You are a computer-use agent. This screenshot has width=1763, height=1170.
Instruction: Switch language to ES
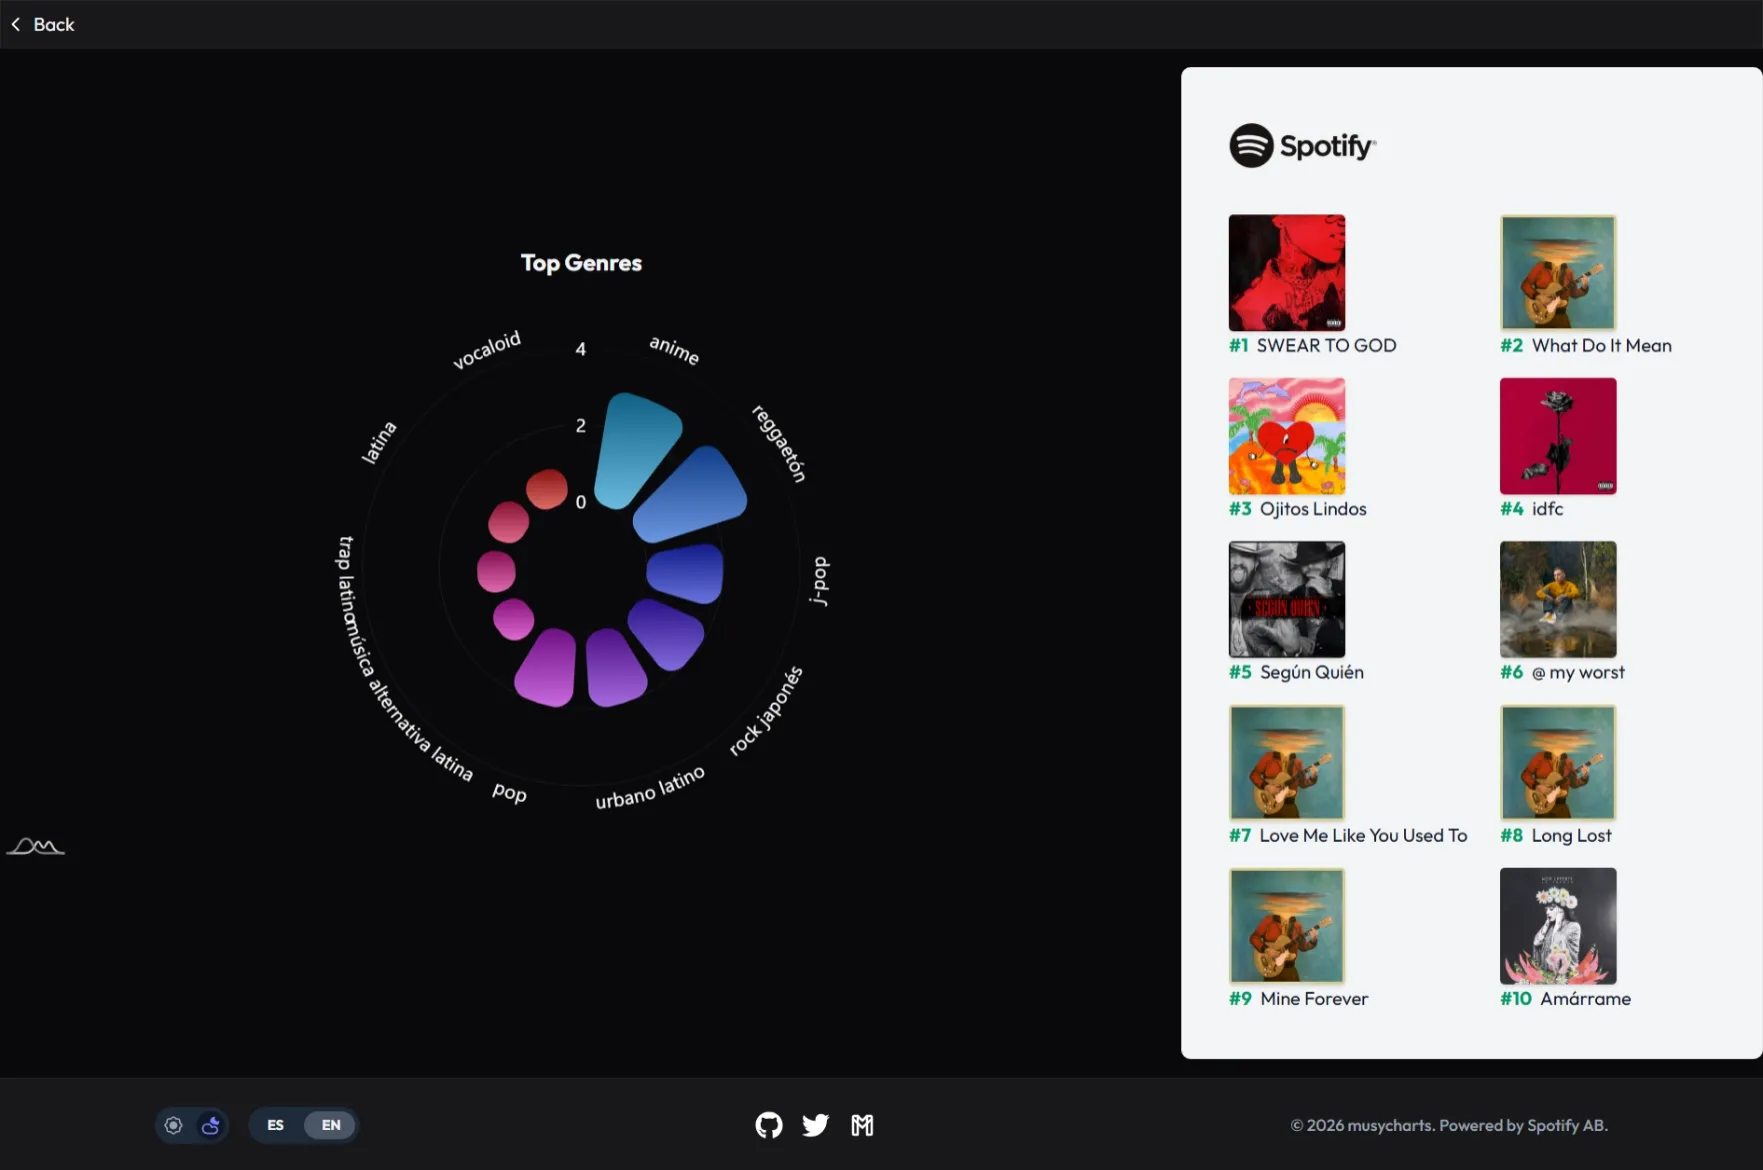click(275, 1125)
